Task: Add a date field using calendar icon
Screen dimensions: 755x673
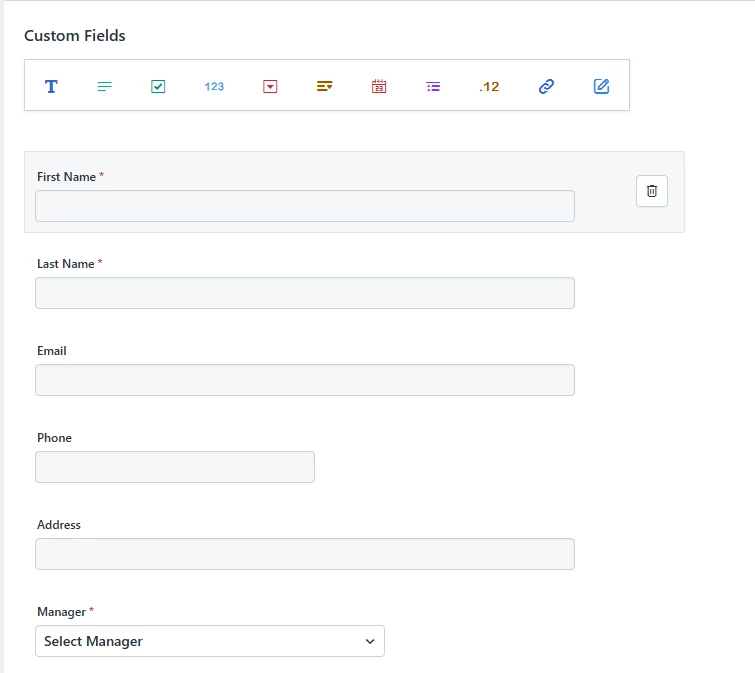Action: coord(379,86)
